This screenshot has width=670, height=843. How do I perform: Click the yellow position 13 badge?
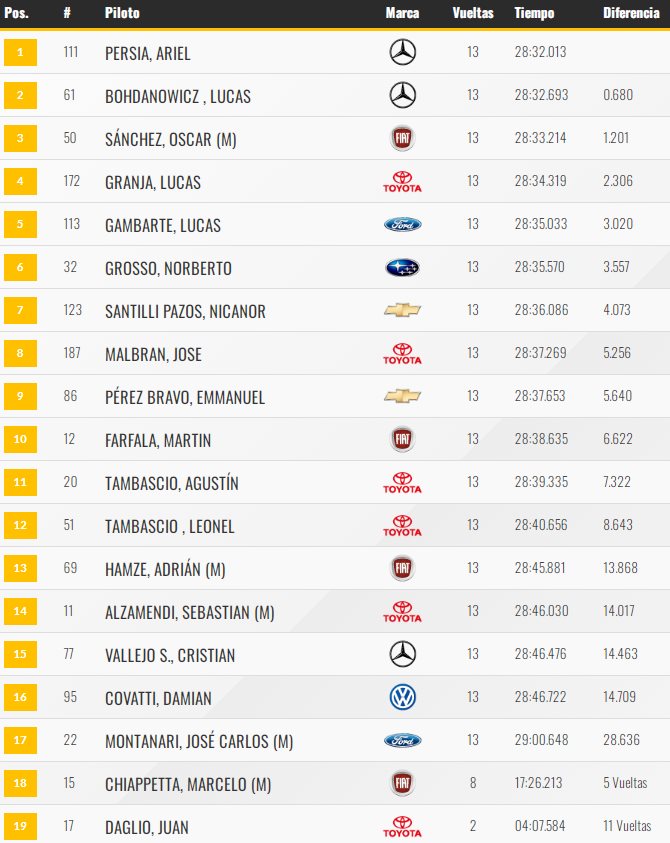[x=20, y=568]
